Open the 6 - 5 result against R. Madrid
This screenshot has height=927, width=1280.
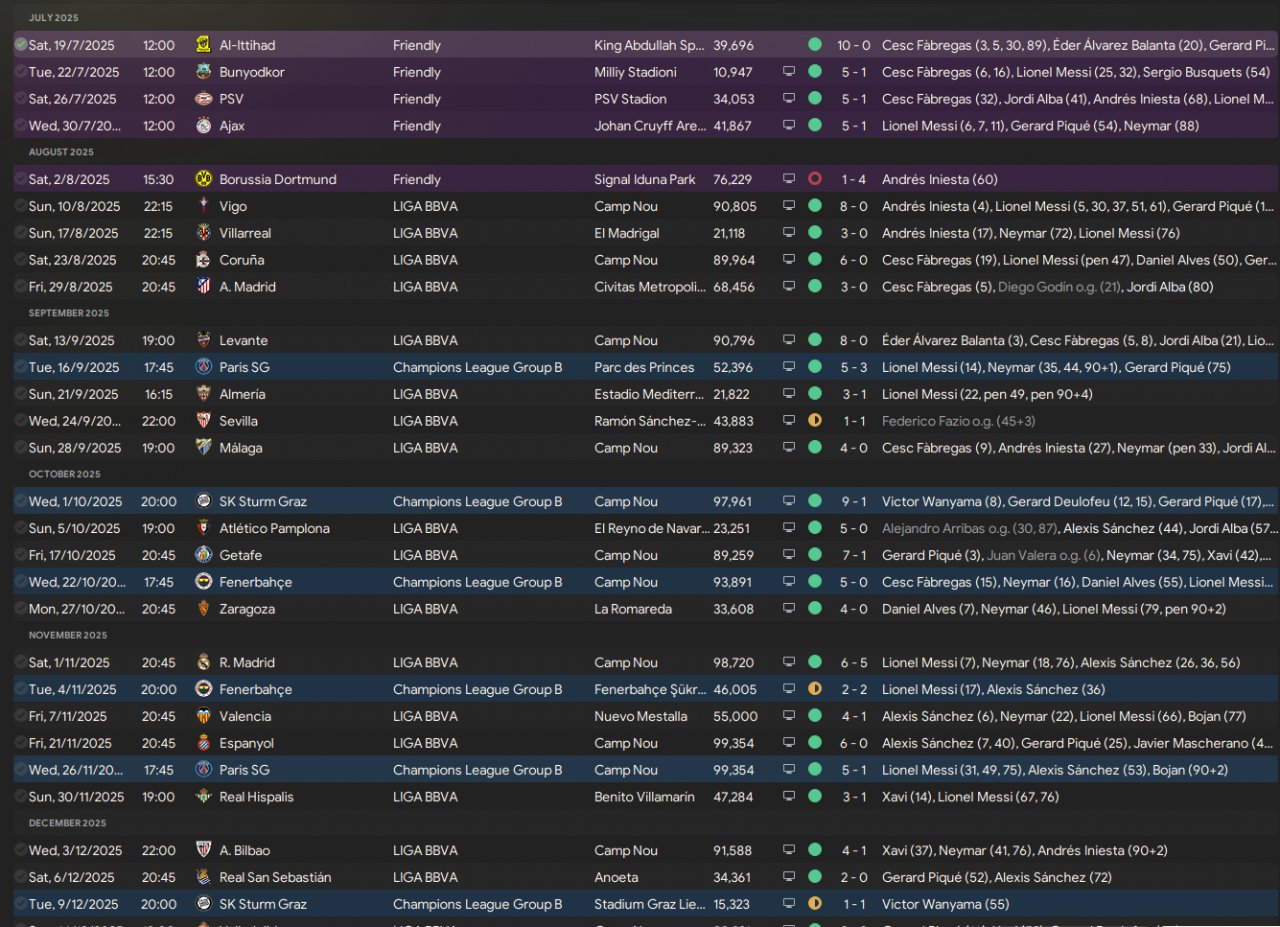854,662
